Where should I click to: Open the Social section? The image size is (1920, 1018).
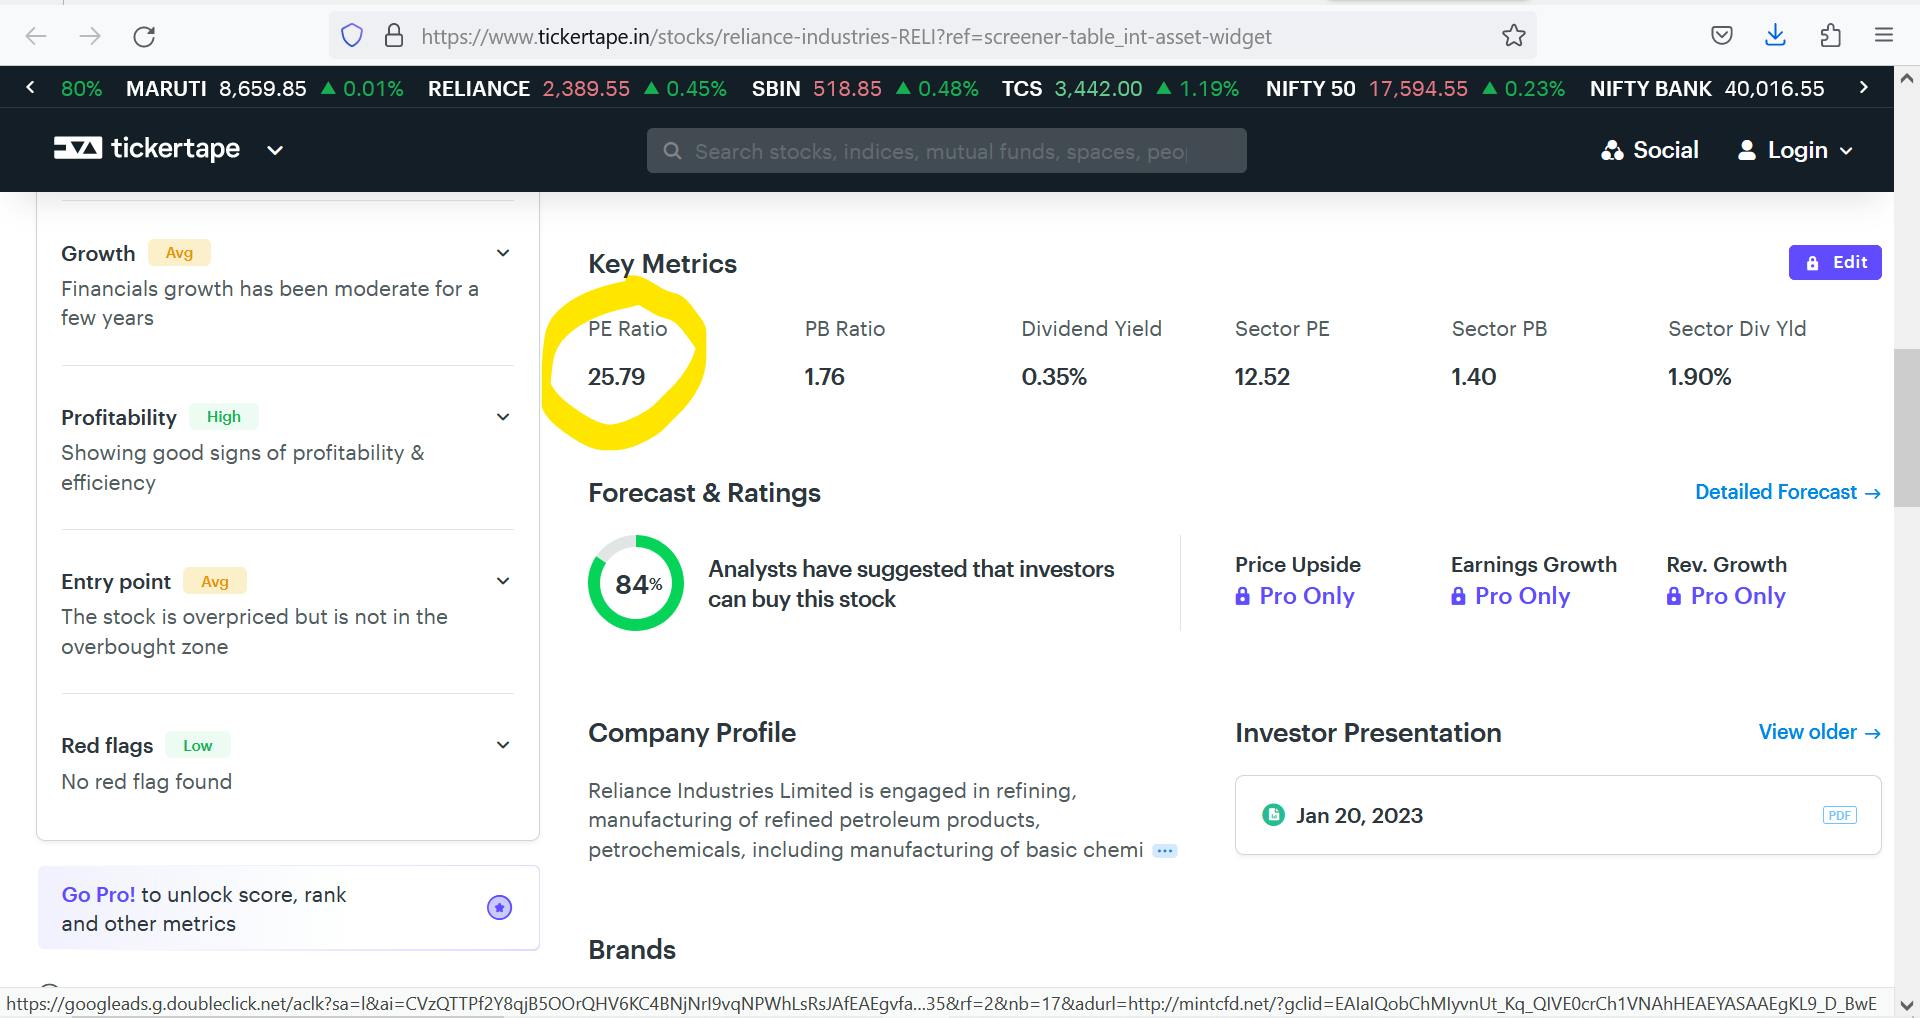pyautogui.click(x=1650, y=150)
